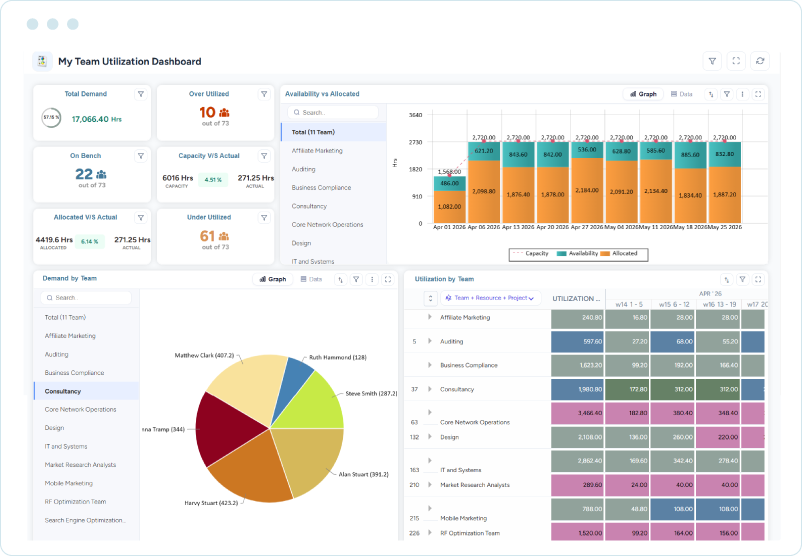This screenshot has width=802, height=556.
Task: Expand the Auditing row in Utilization table
Action: (430, 341)
